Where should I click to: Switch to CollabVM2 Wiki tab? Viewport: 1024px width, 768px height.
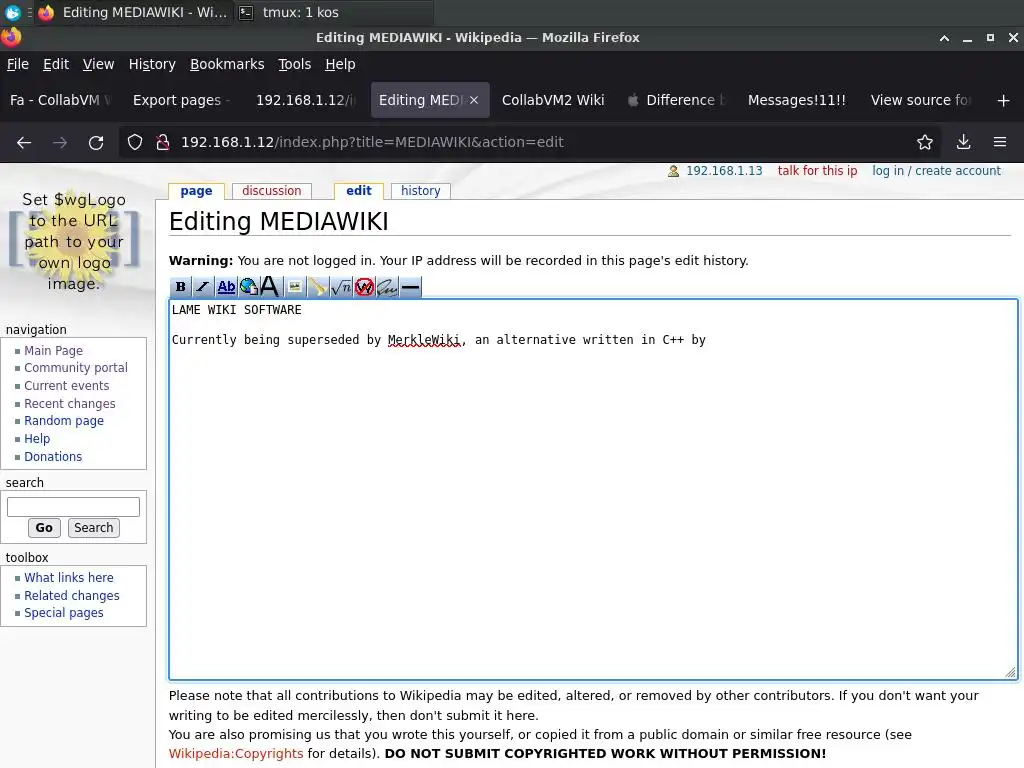coord(553,100)
